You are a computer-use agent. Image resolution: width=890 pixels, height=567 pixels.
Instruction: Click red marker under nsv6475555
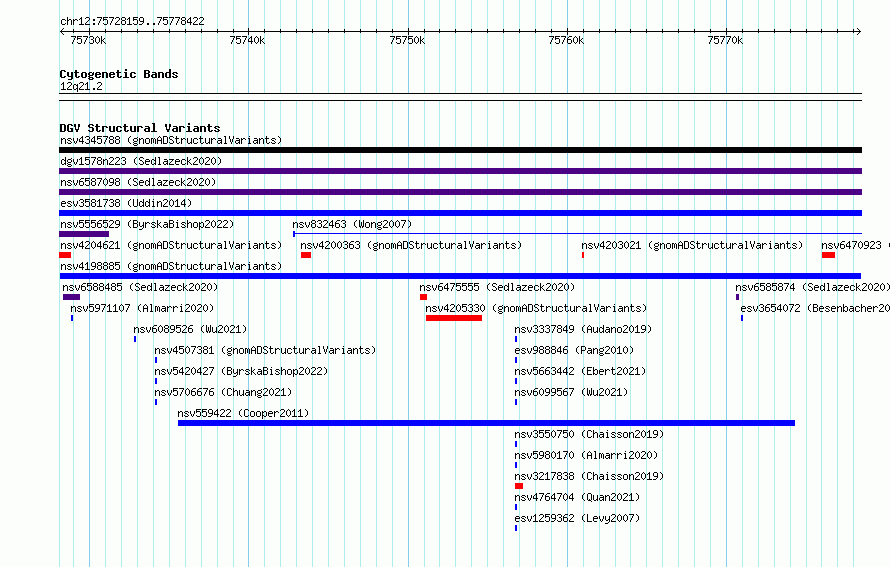[423, 297]
